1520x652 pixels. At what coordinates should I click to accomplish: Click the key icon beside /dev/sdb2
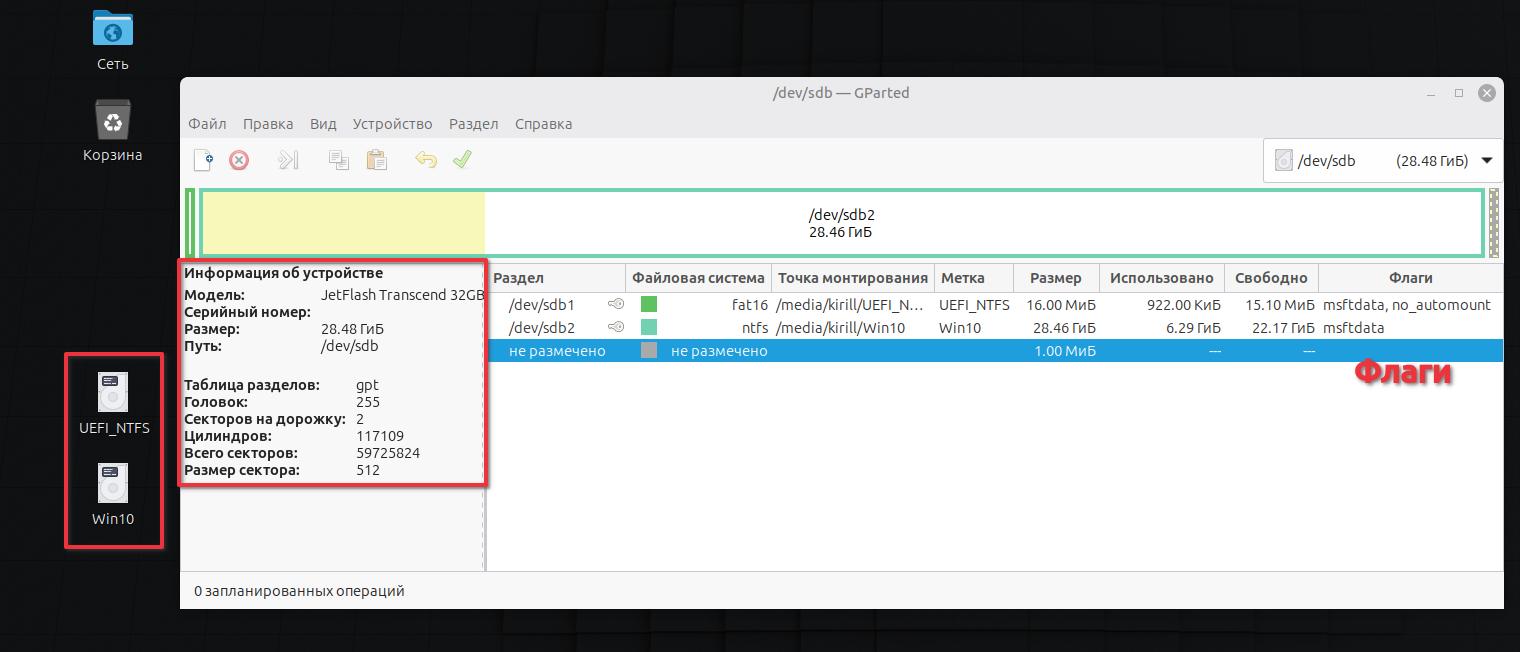(616, 327)
